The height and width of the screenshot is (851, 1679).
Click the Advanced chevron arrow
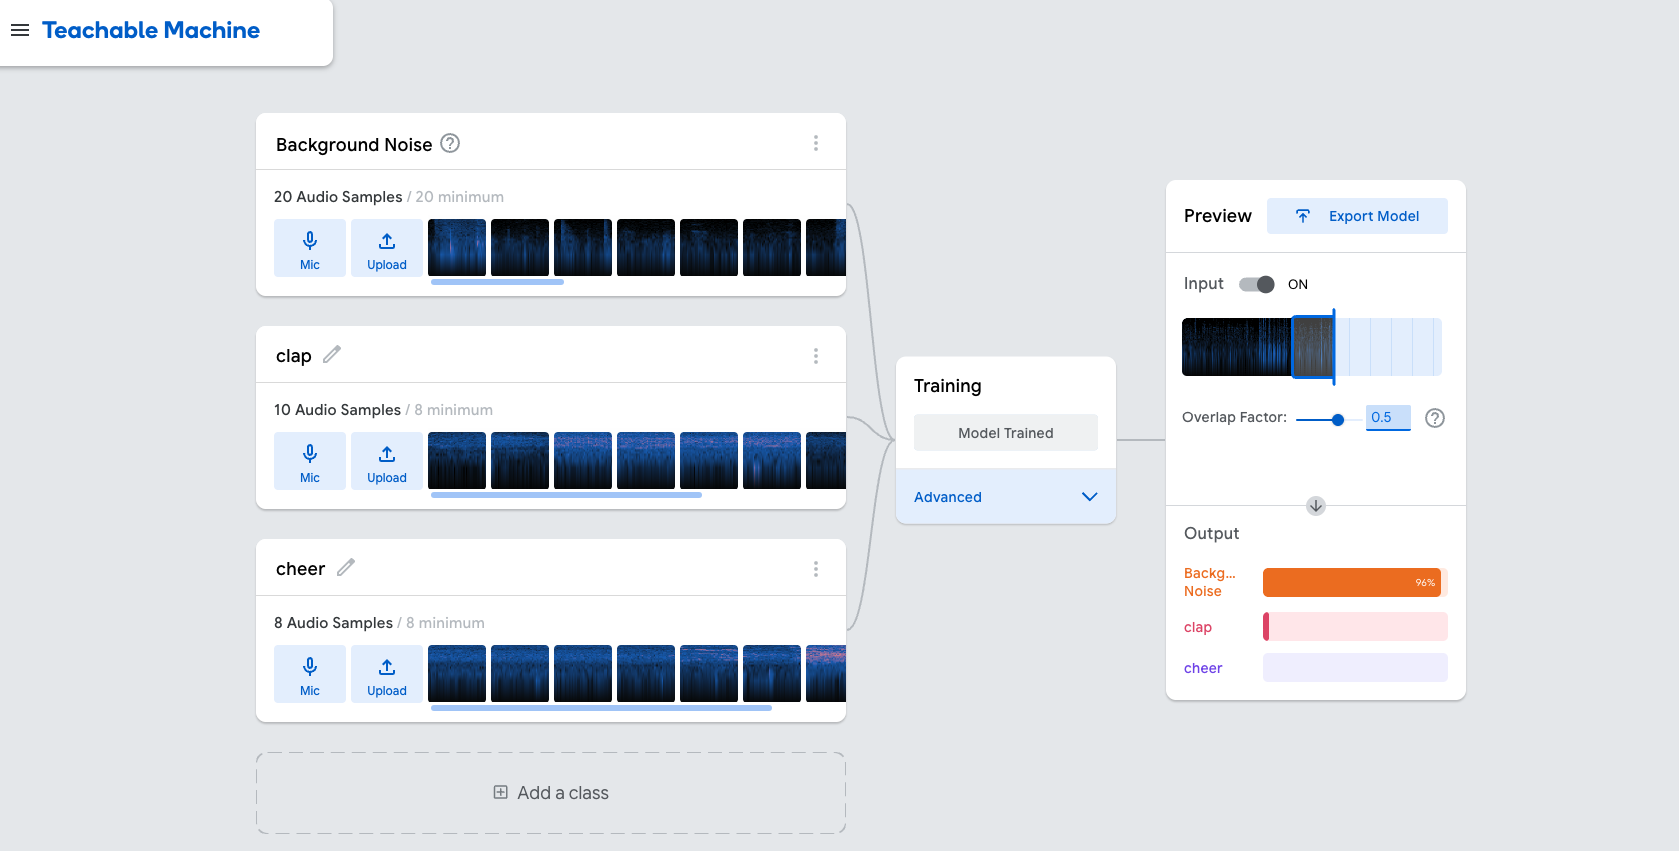1090,497
